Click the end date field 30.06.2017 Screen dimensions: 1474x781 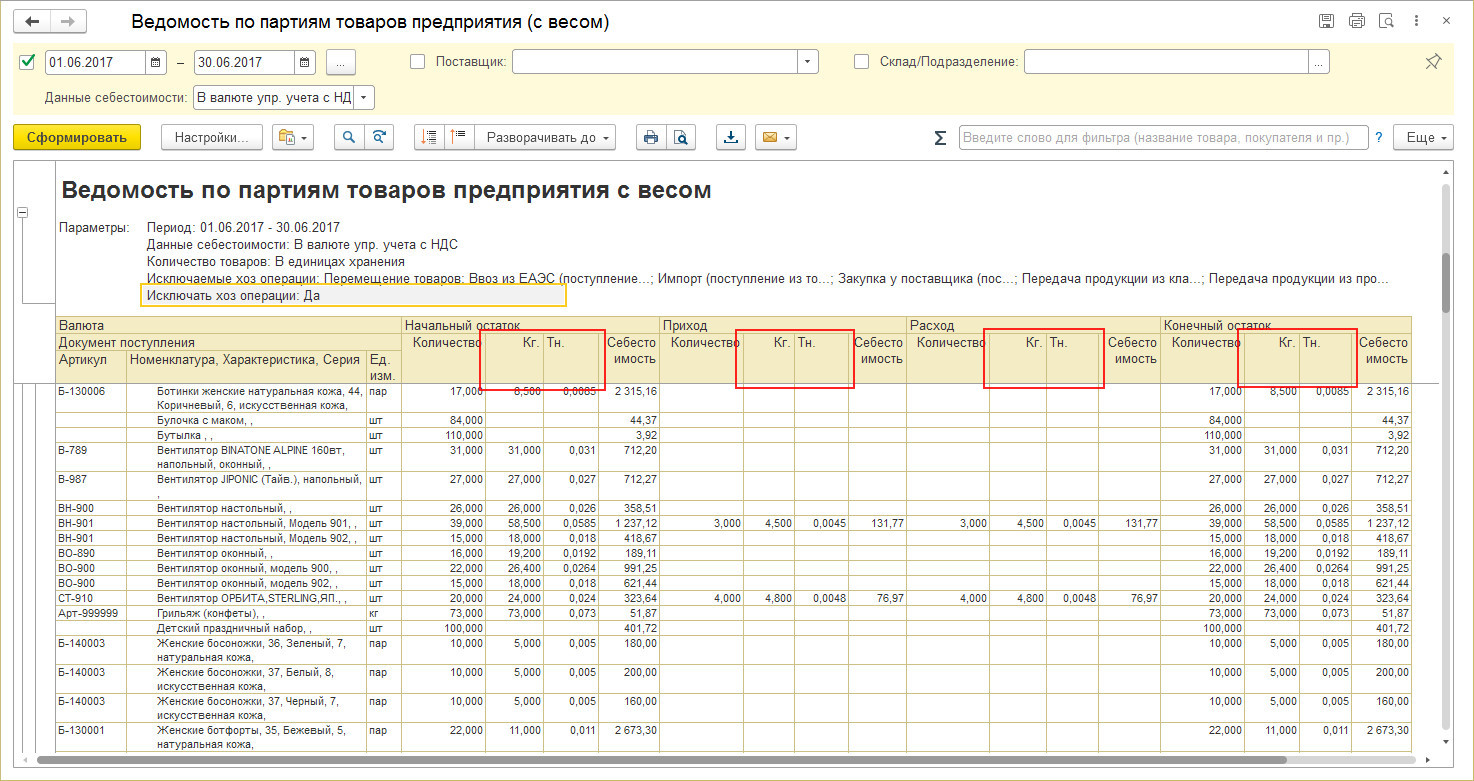click(244, 62)
